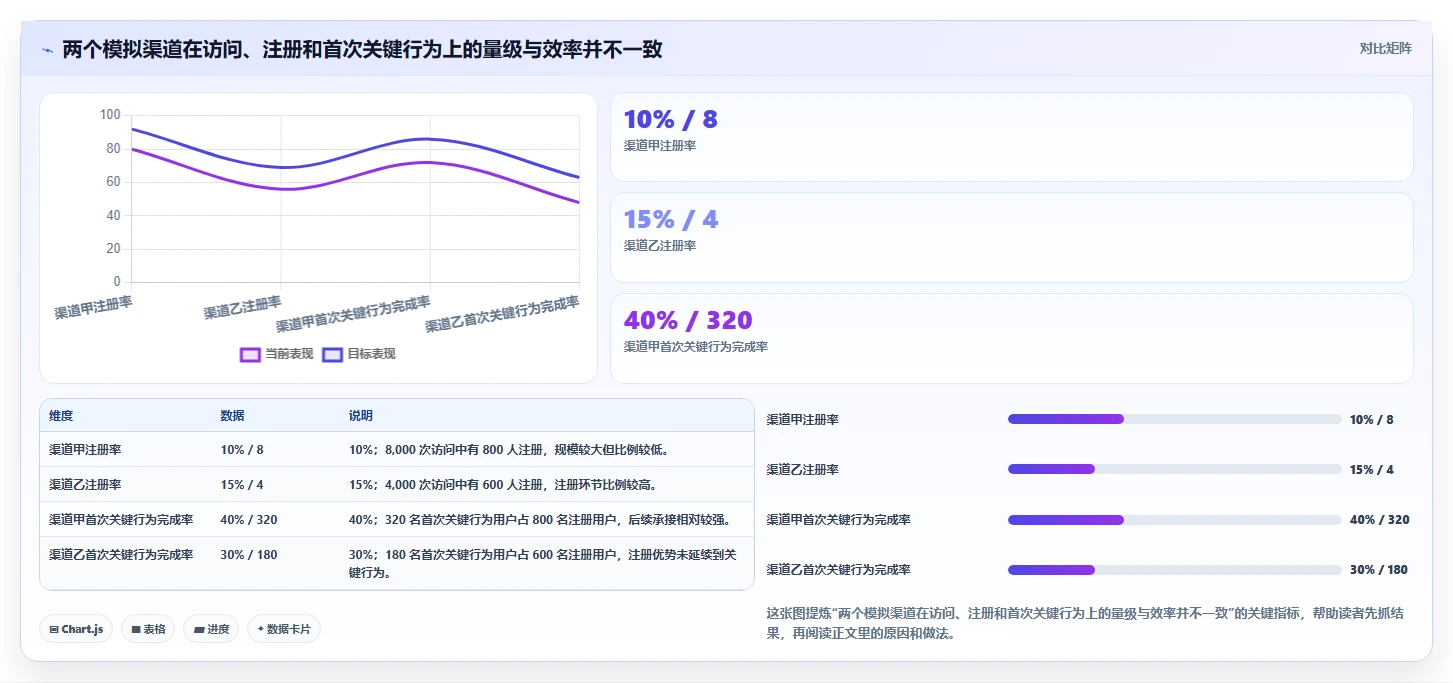Image resolution: width=1453 pixels, height=683 pixels.
Task: Select the Chart.js tag chip
Action: [76, 629]
